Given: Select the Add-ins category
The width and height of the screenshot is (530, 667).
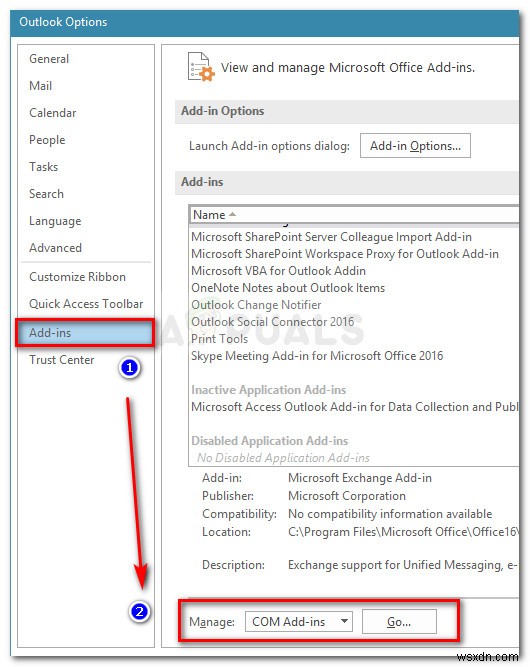Looking at the screenshot, I should pyautogui.click(x=85, y=333).
